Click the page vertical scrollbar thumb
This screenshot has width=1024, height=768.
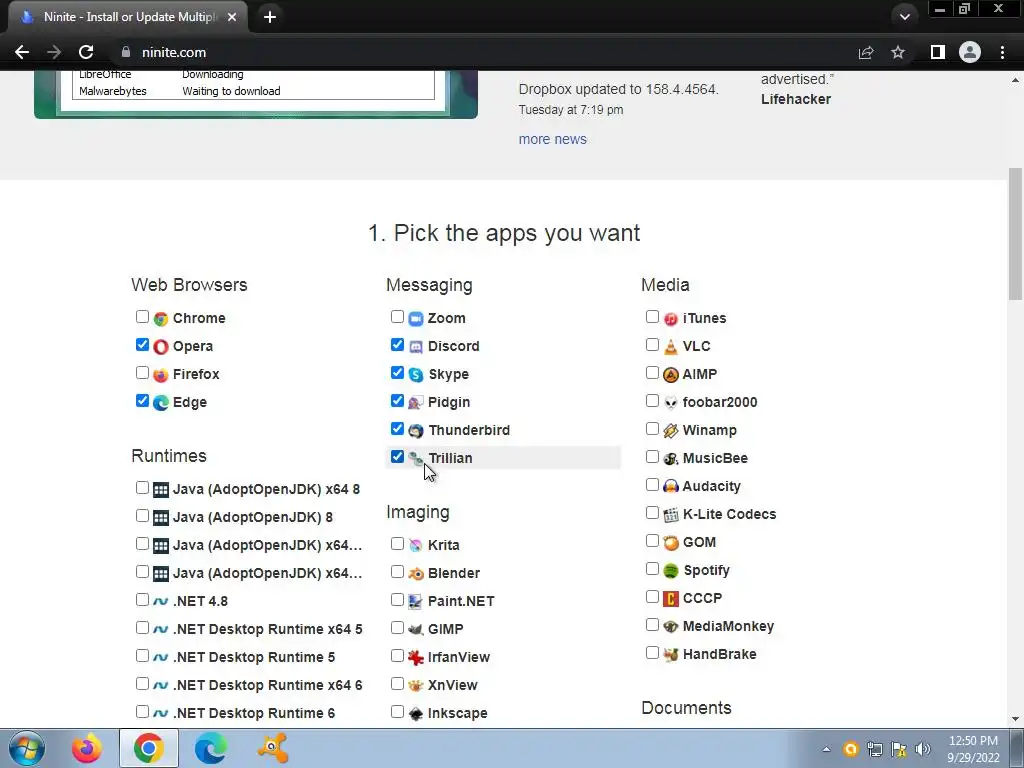click(x=1015, y=232)
